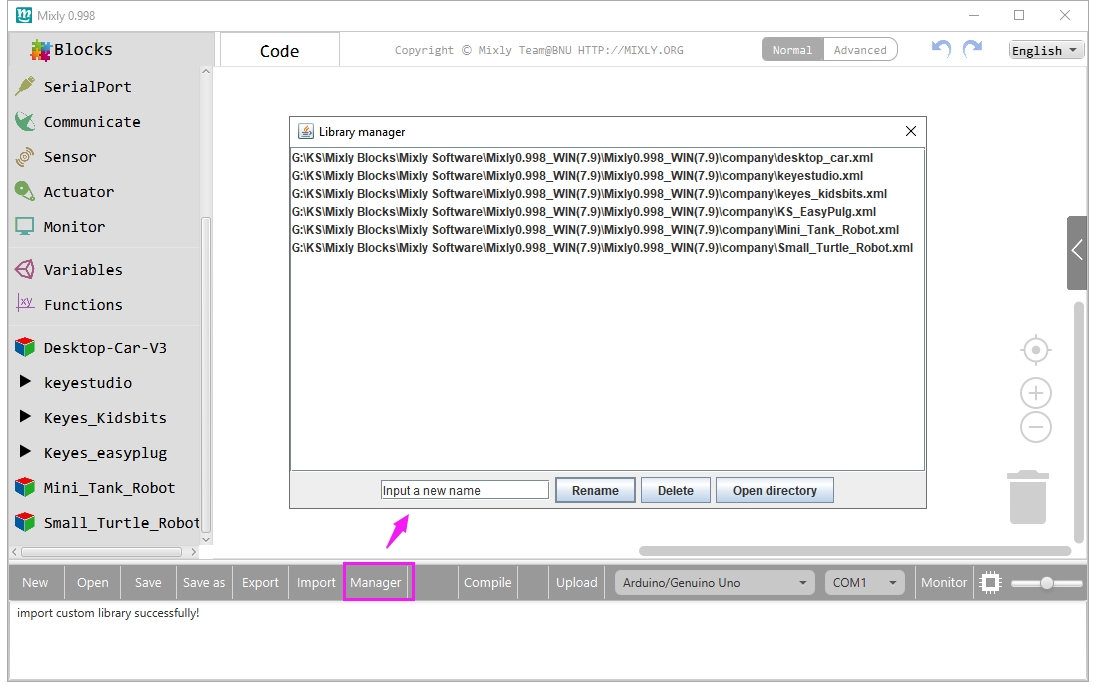1096x689 pixels.
Task: Click the redo arrow icon
Action: pos(972,49)
